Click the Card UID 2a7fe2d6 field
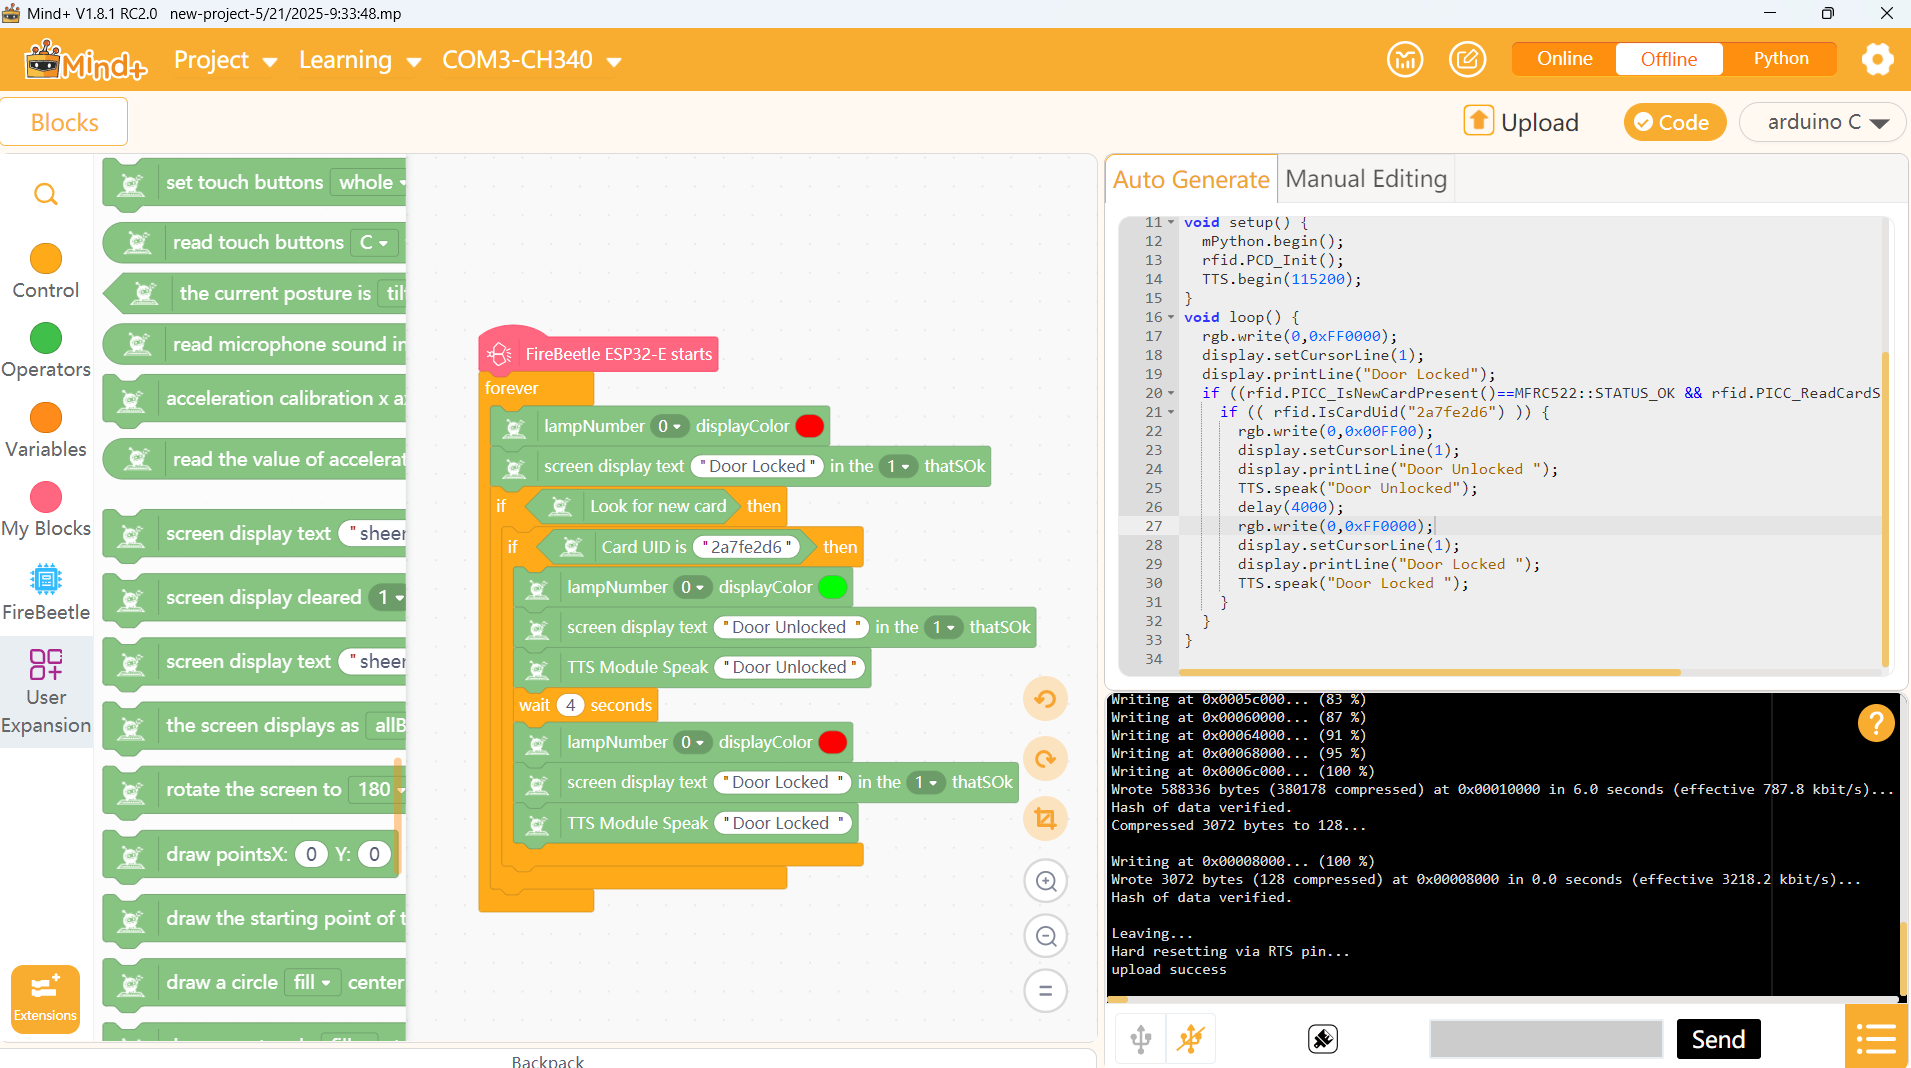This screenshot has width=1911, height=1068. pos(747,547)
